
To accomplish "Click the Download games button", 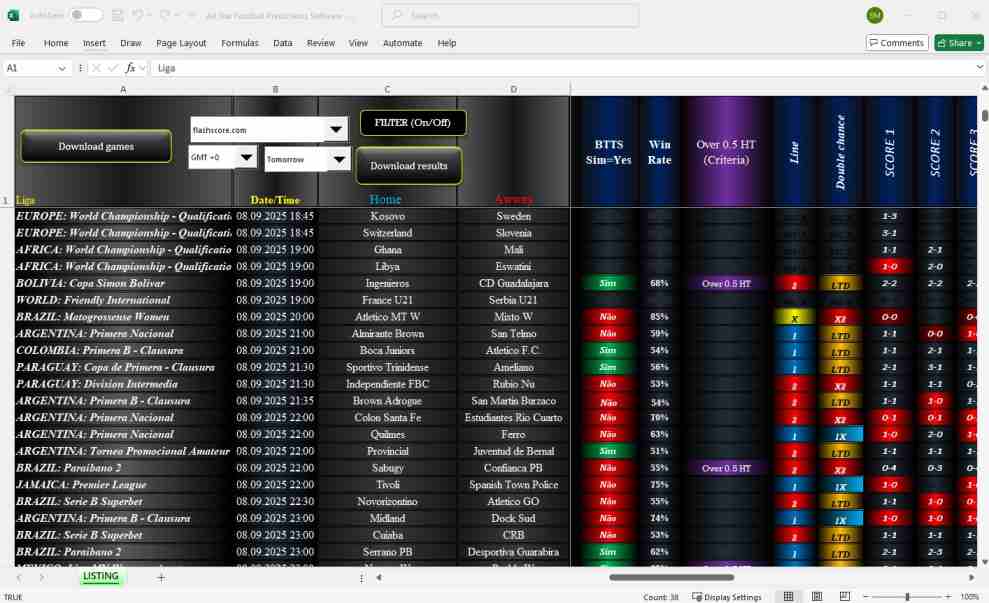I will click(x=95, y=145).
